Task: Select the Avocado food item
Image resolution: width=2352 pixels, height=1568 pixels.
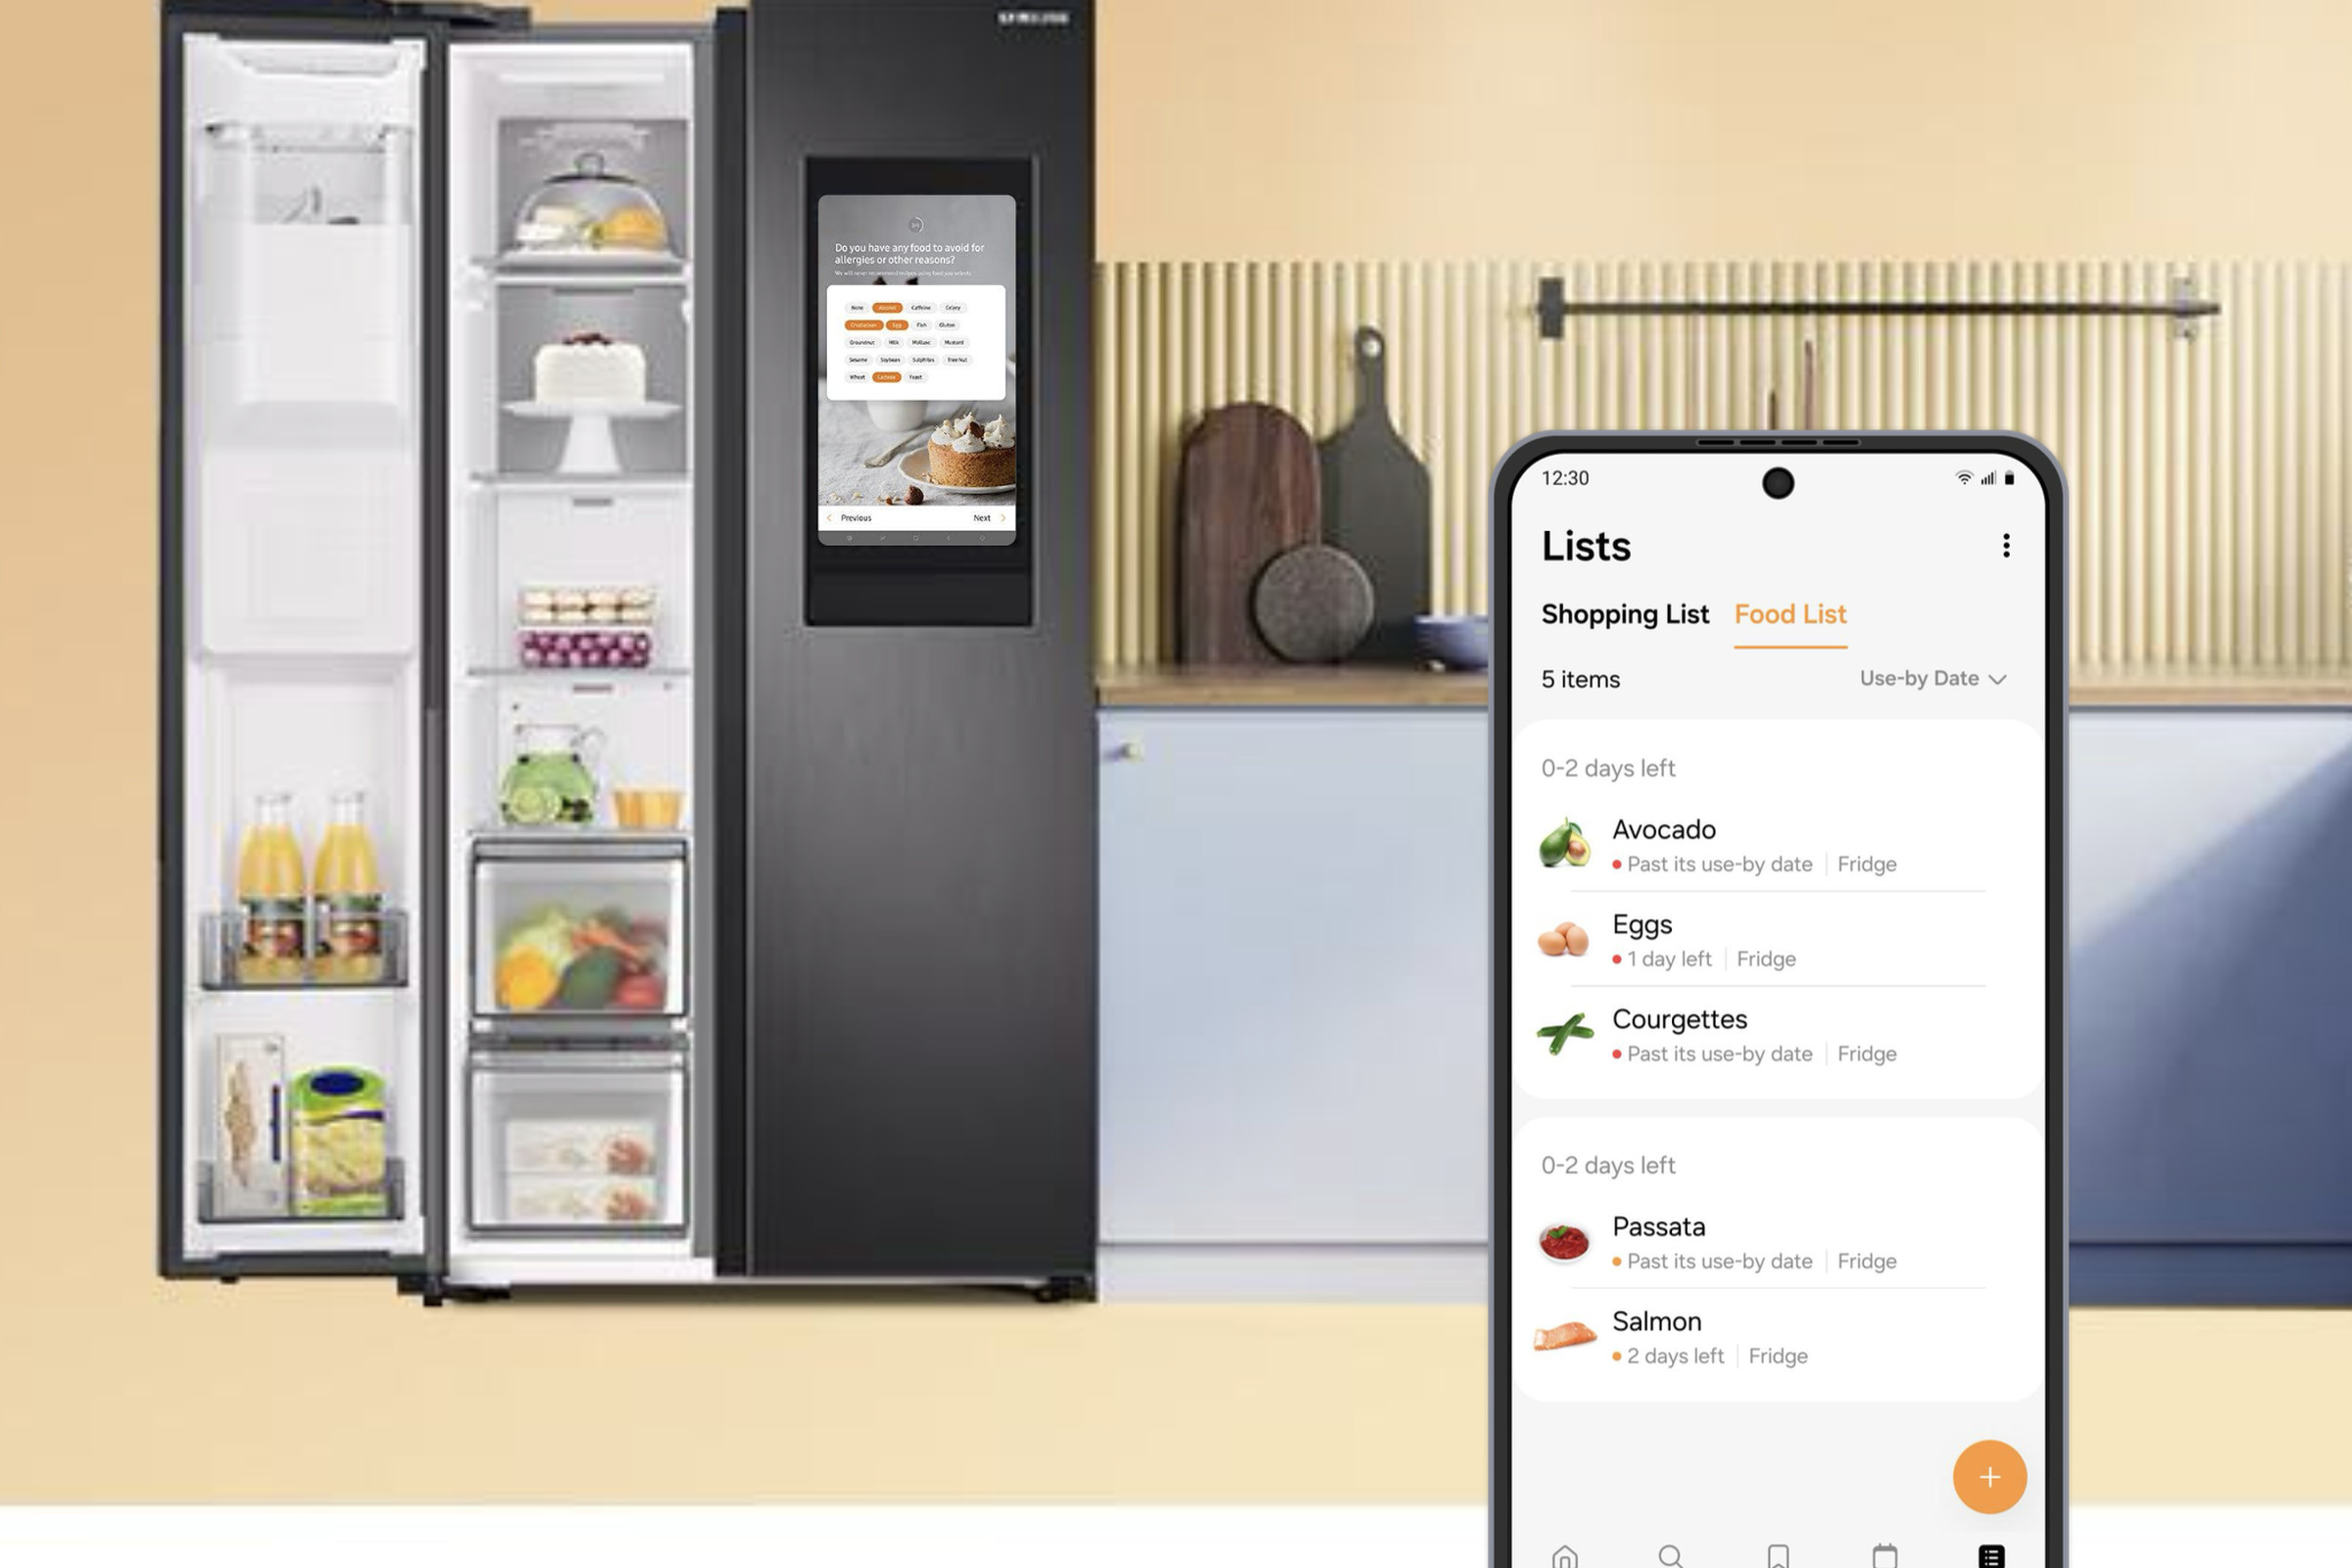Action: point(1768,844)
